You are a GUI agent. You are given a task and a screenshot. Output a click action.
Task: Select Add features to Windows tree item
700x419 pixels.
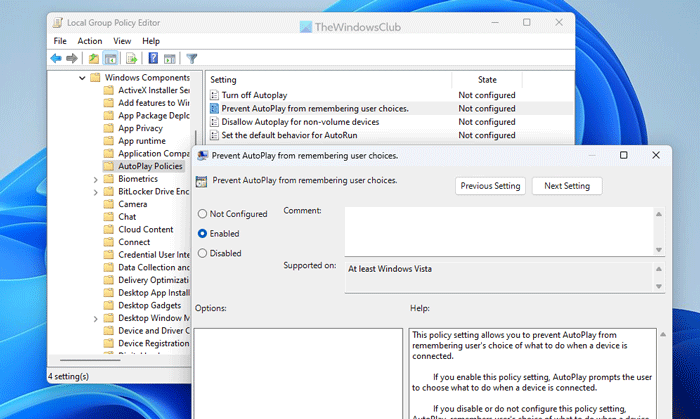click(154, 103)
